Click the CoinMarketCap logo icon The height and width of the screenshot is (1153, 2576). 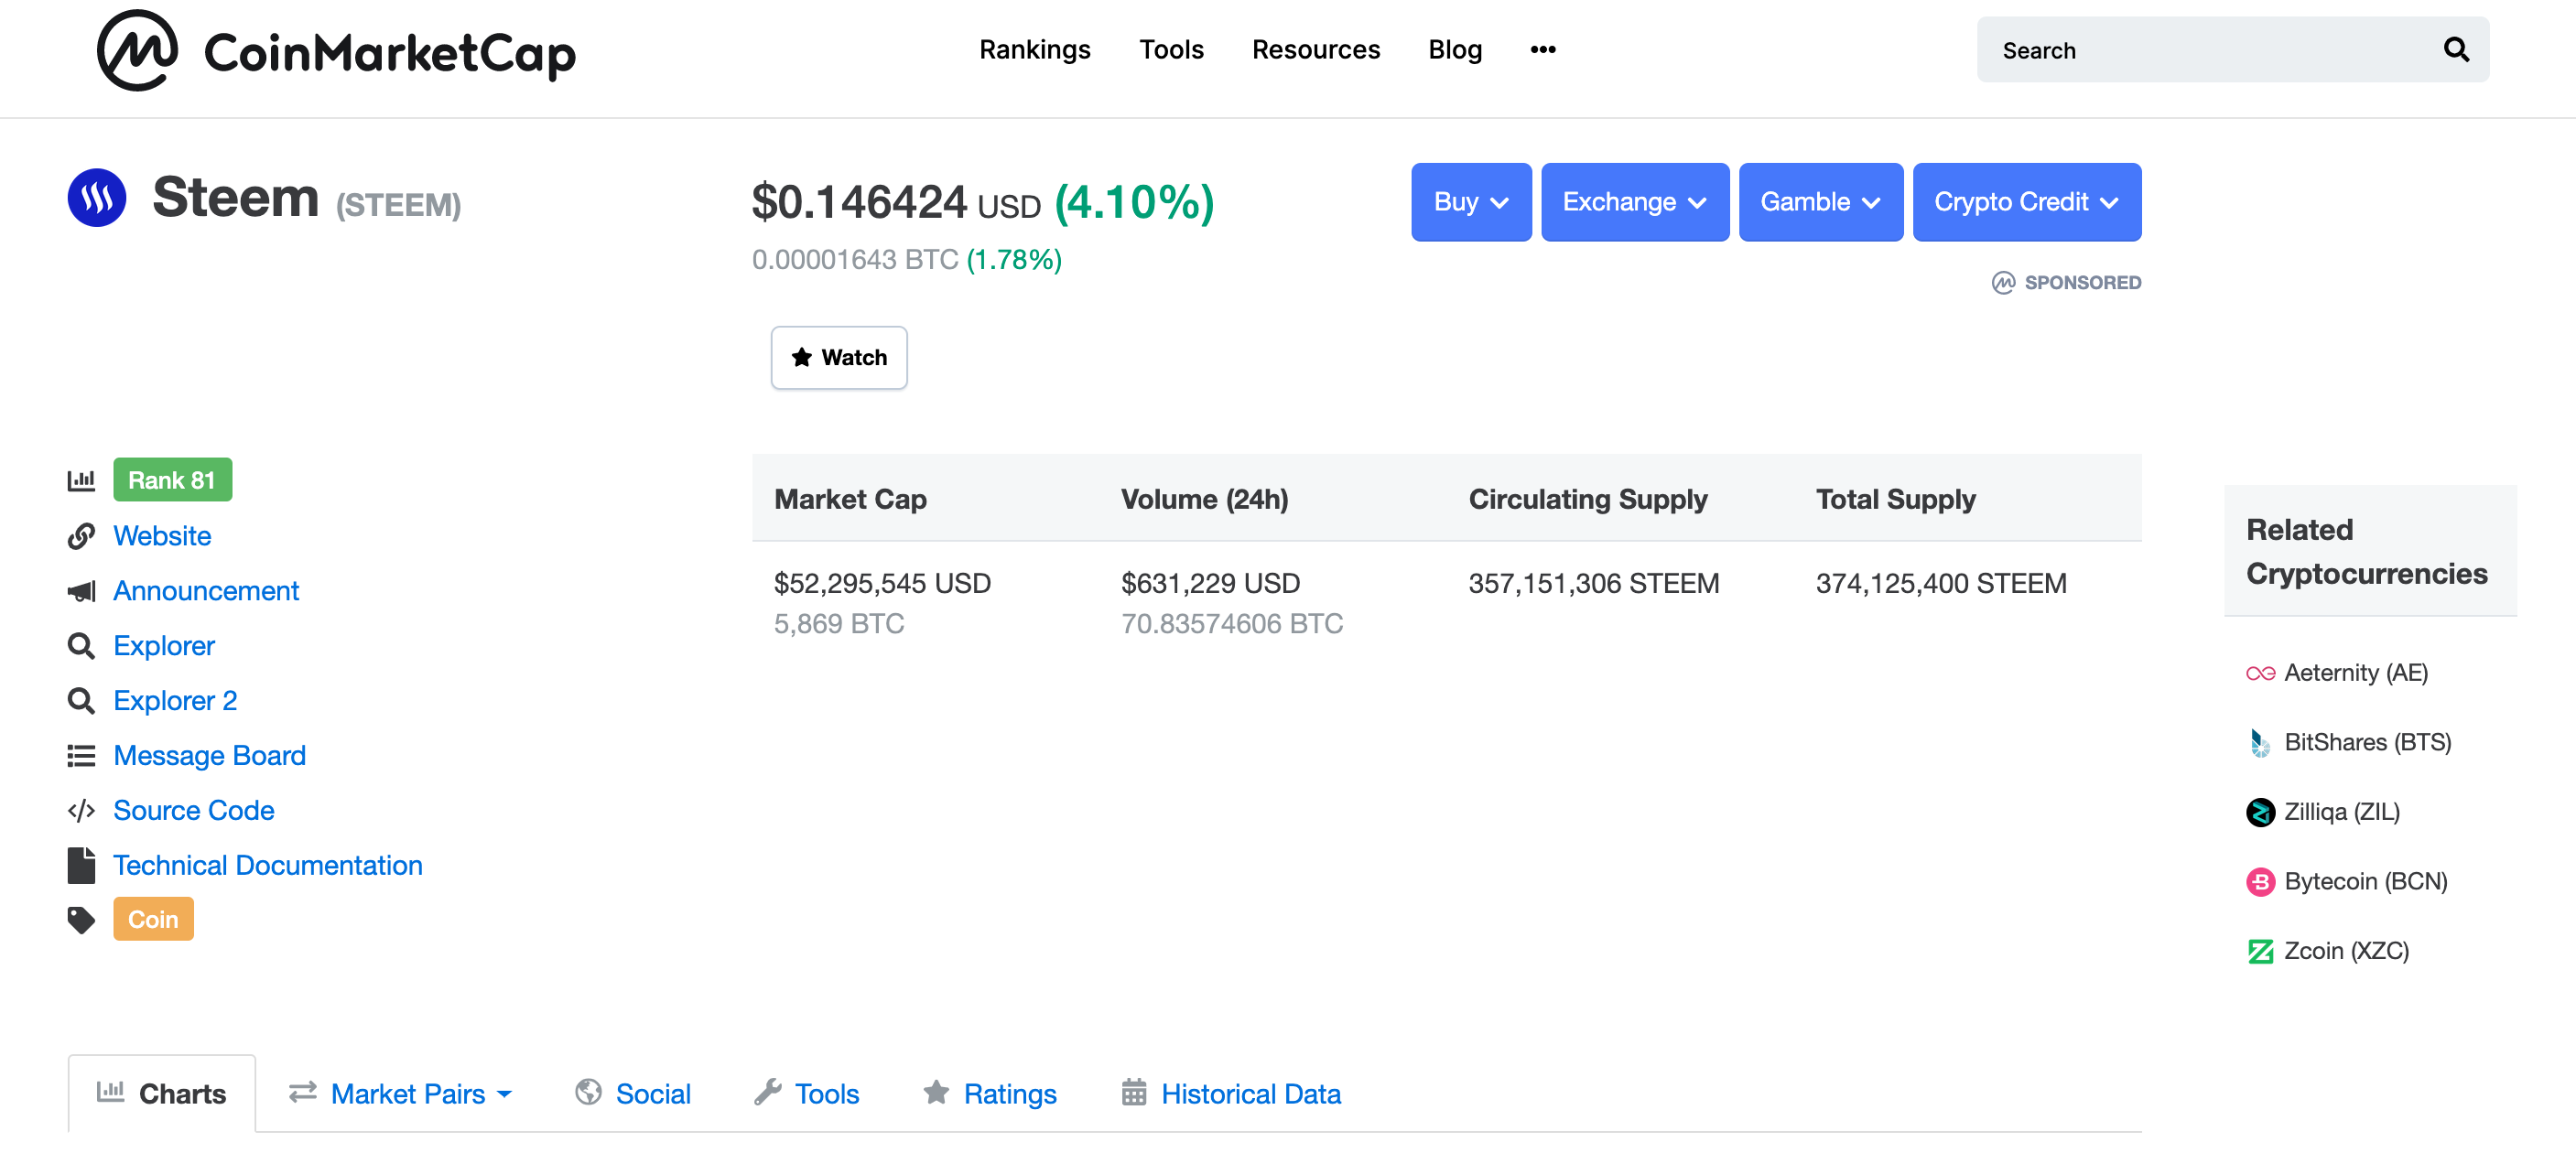coord(137,50)
